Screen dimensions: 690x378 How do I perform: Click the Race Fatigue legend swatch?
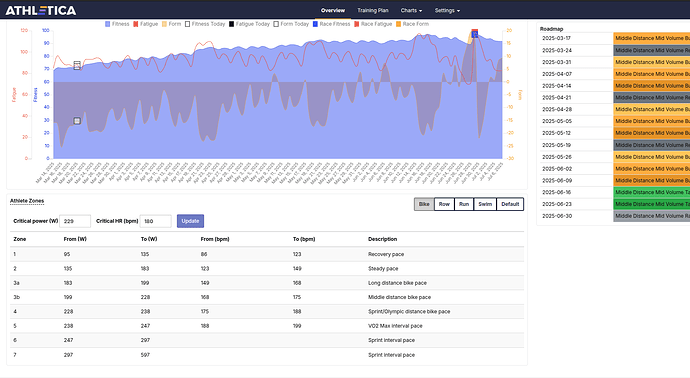pyautogui.click(x=356, y=24)
